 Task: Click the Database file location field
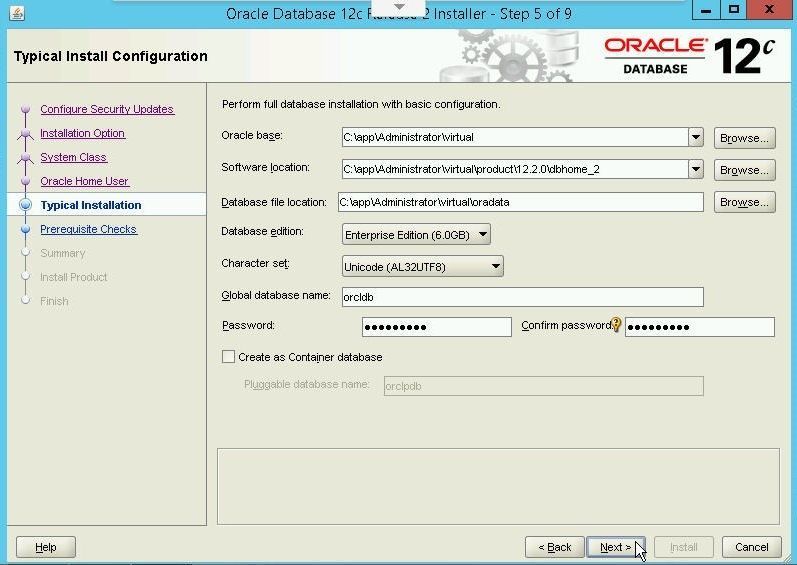[x=520, y=202]
